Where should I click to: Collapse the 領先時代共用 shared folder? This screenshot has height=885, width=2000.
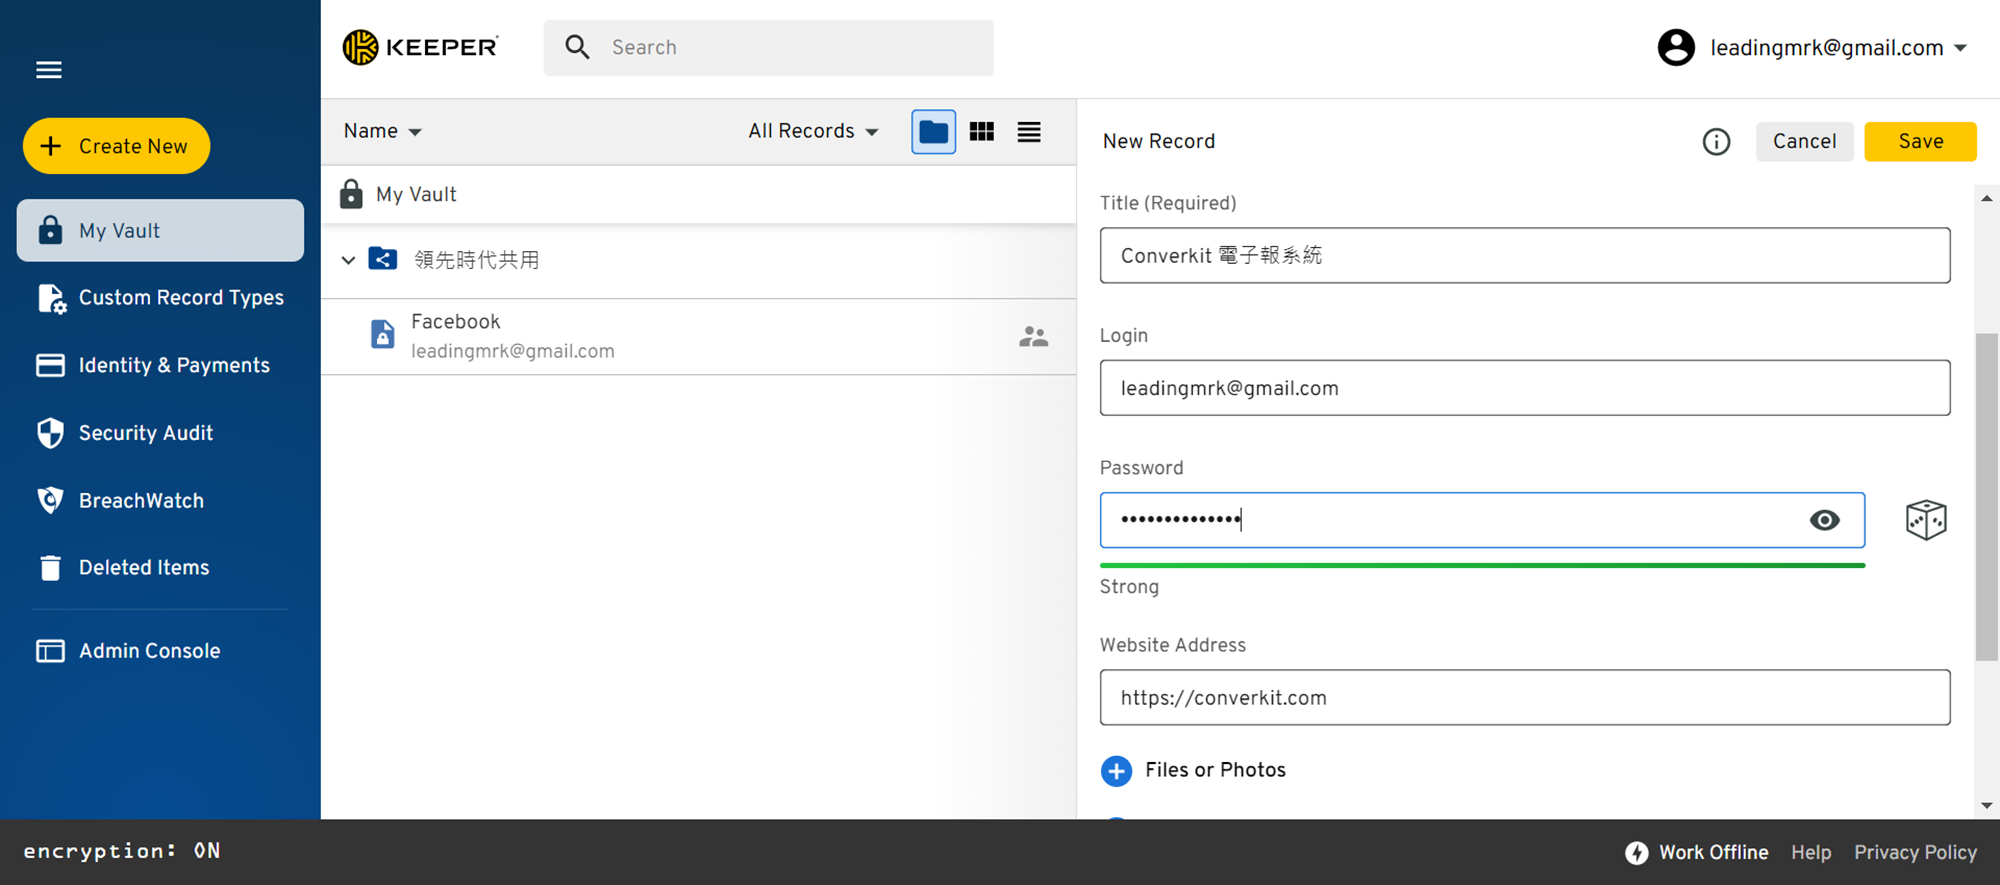point(348,260)
